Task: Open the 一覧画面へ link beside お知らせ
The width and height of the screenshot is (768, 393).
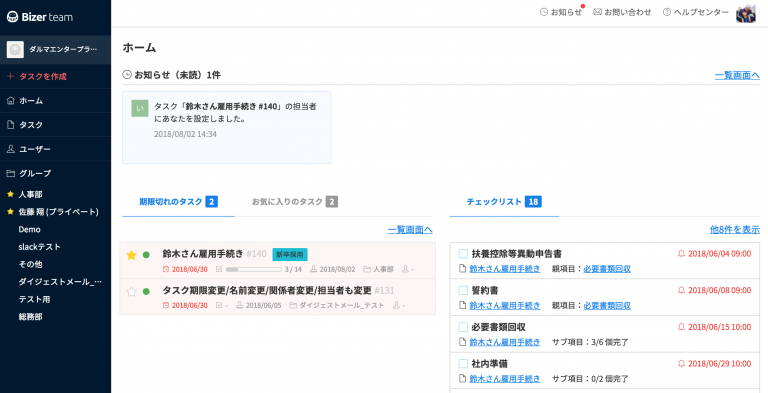Action: 737,75
